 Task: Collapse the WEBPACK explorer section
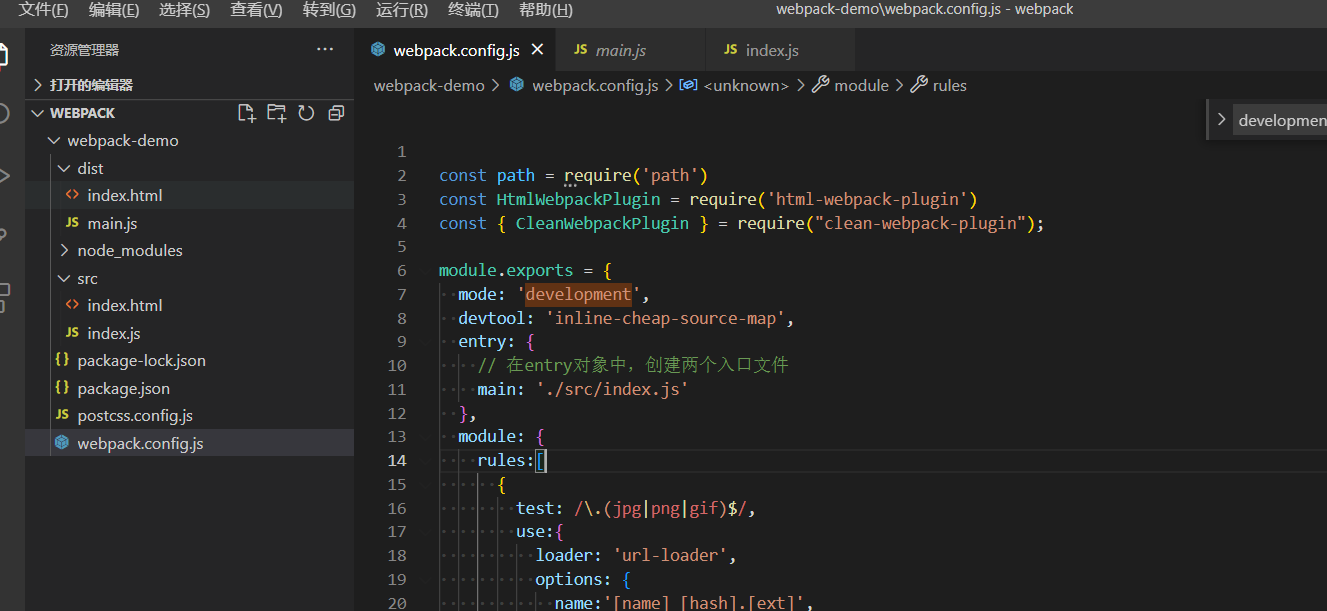coord(38,113)
